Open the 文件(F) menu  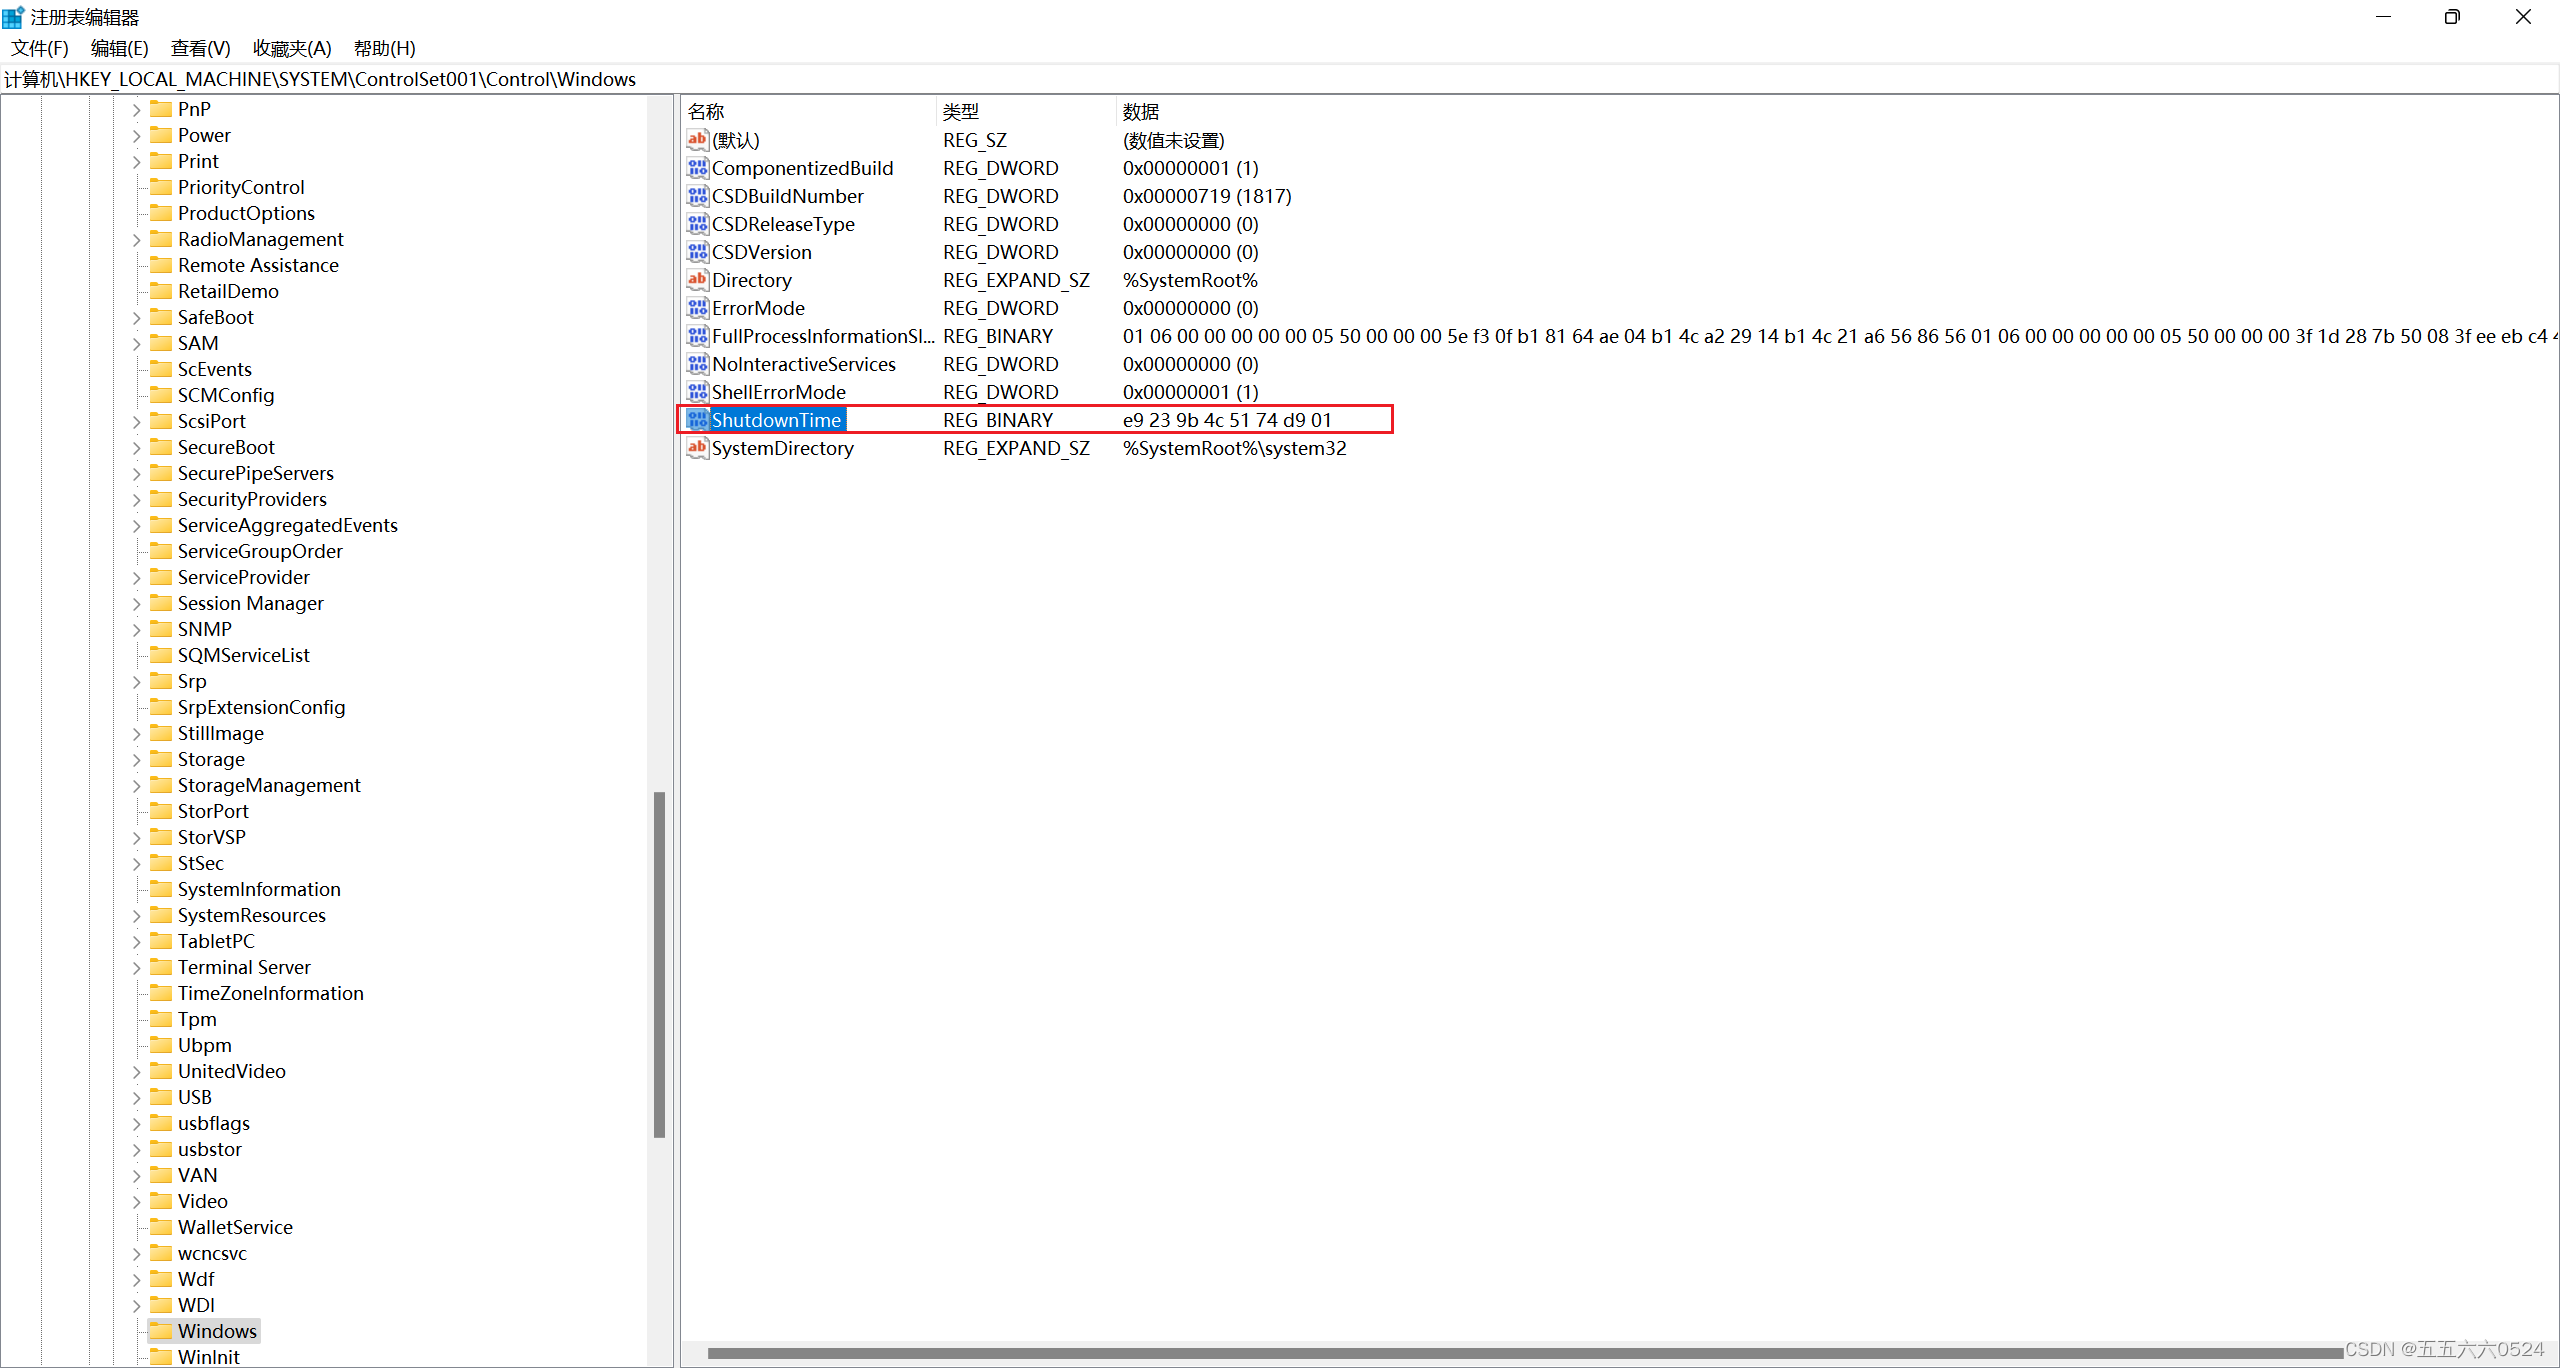40,48
